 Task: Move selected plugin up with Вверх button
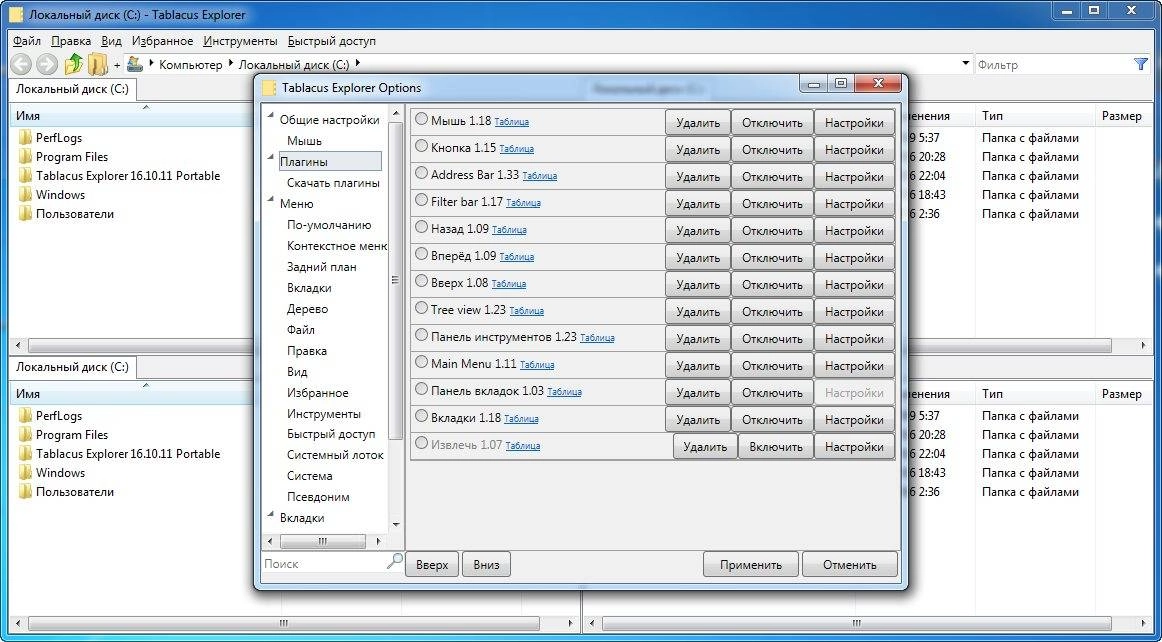(x=432, y=565)
